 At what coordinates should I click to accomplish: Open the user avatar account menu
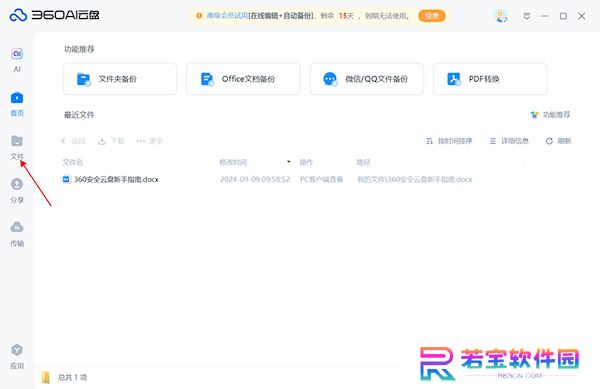pyautogui.click(x=501, y=16)
